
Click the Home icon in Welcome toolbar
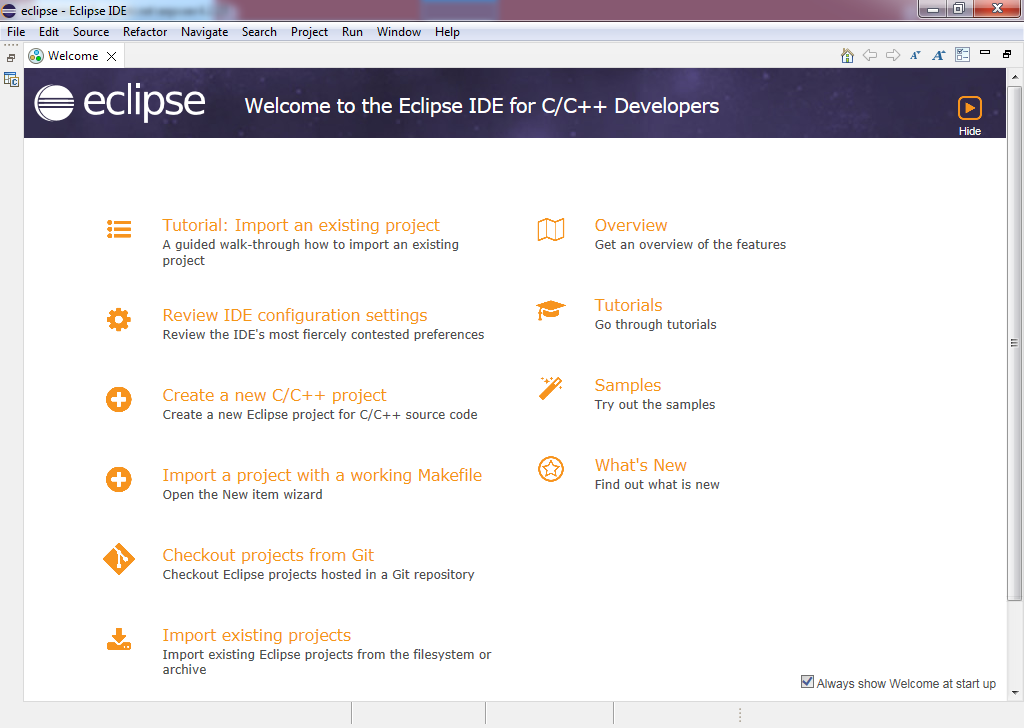point(847,56)
